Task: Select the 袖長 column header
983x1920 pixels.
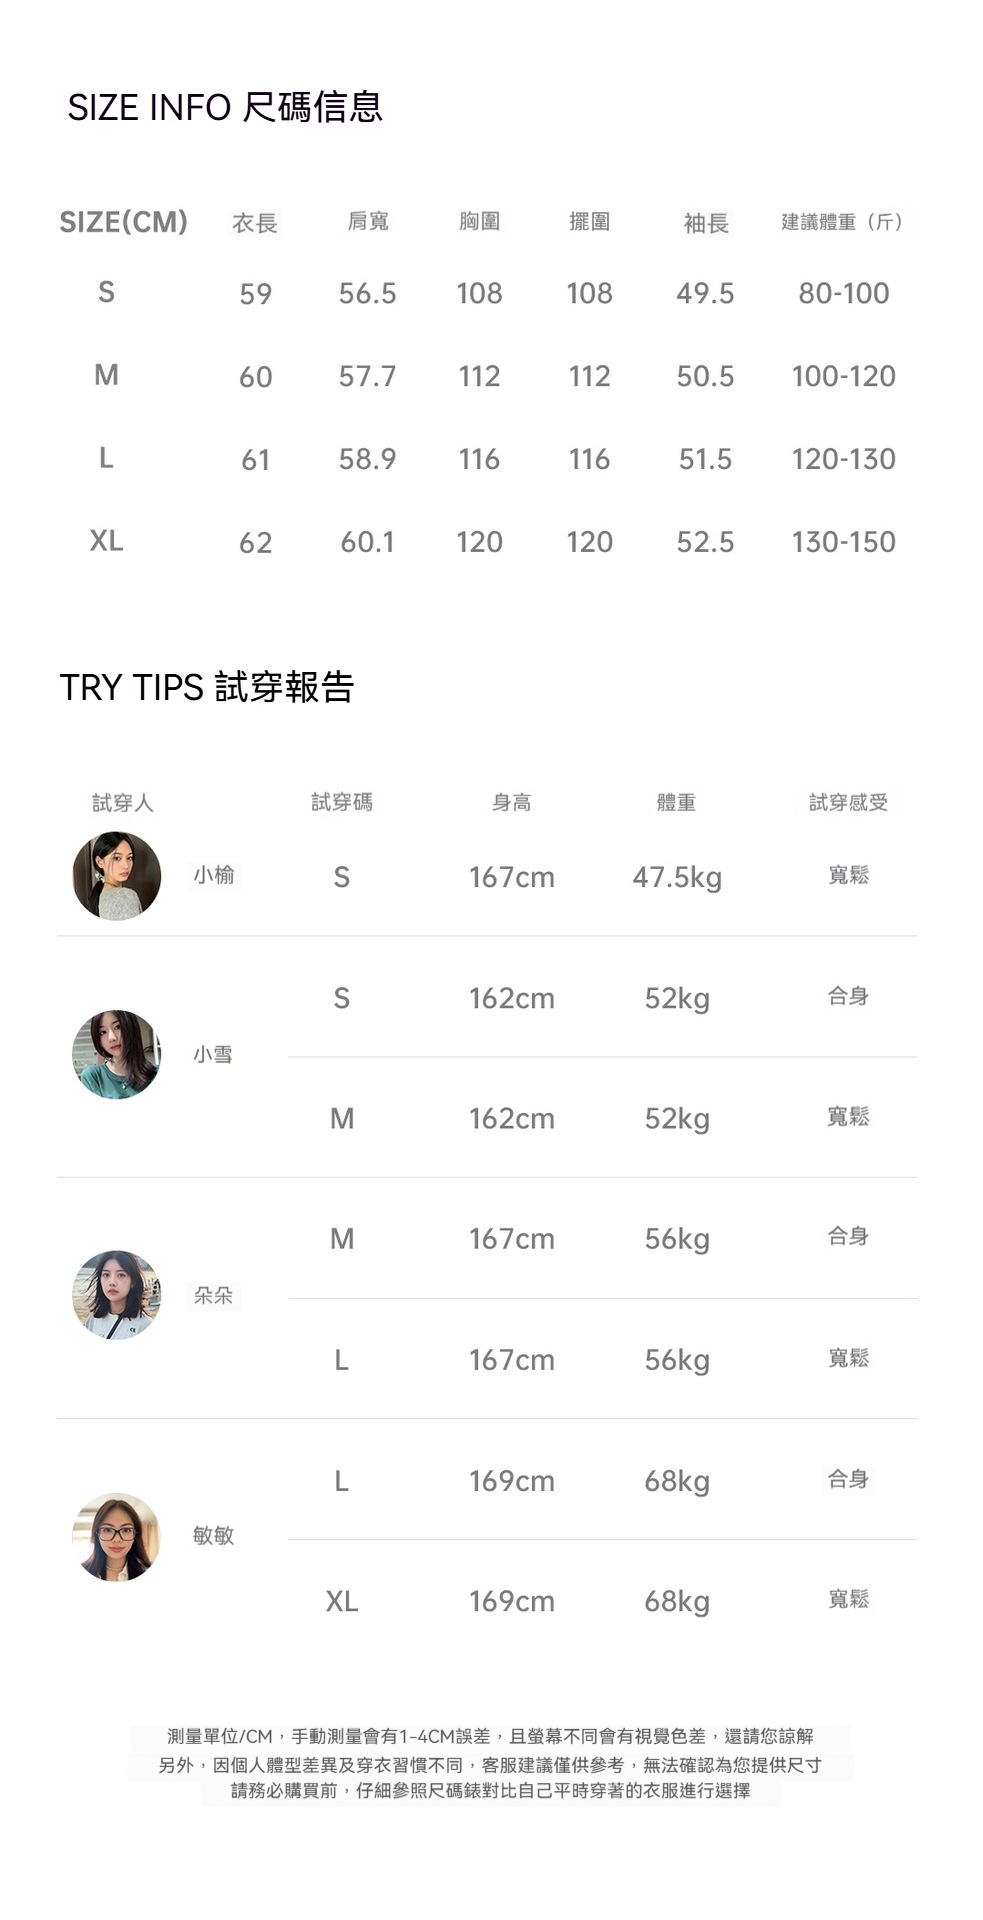Action: [706, 223]
